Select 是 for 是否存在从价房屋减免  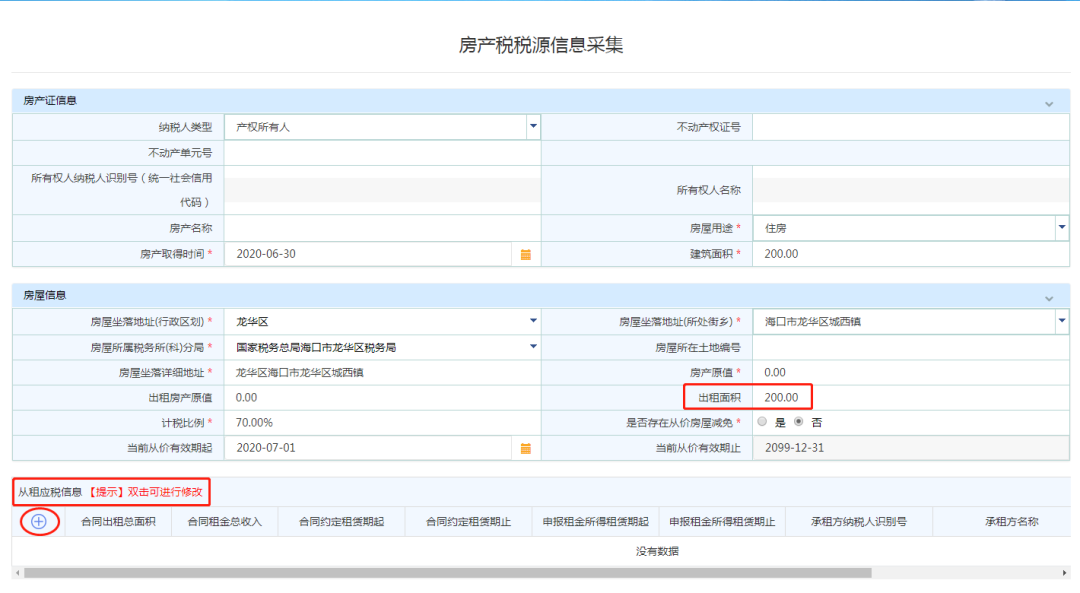pos(762,422)
